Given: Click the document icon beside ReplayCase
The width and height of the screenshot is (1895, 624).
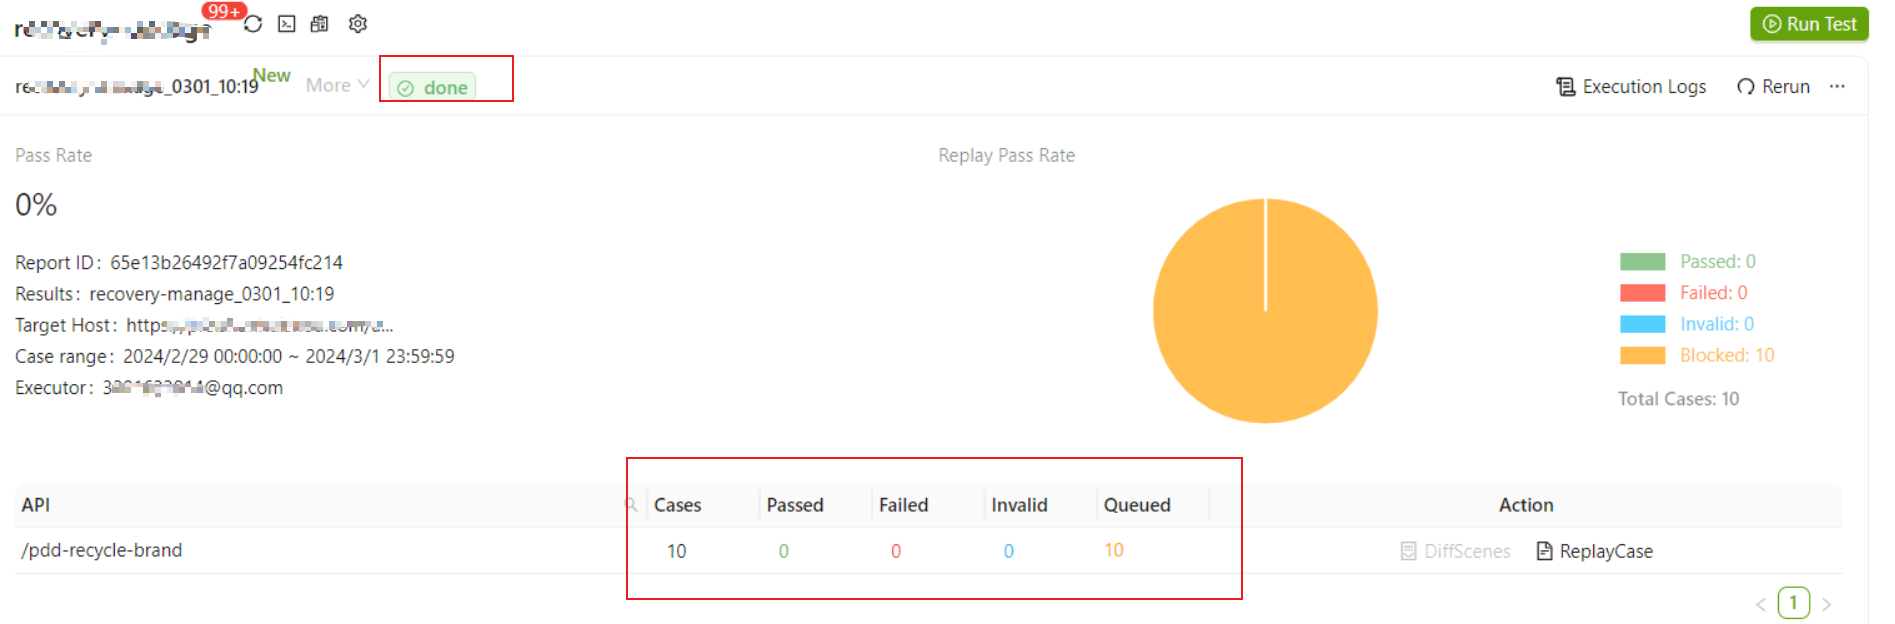Looking at the screenshot, I should [x=1544, y=551].
